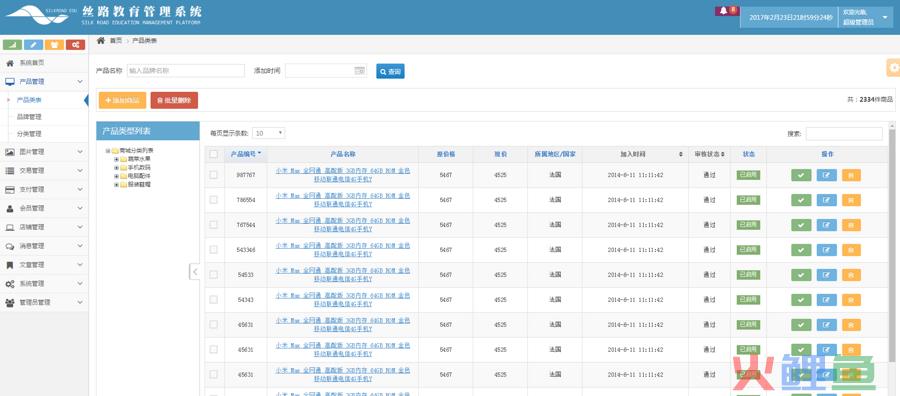Open 文章管理 sidebar menu

(x=44, y=265)
